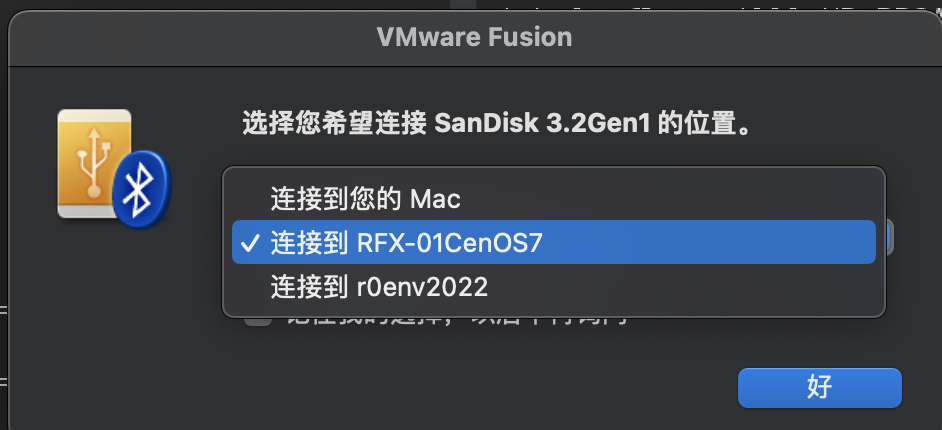Click the VMware Fusion title text
This screenshot has height=430, width=942.
coord(474,38)
